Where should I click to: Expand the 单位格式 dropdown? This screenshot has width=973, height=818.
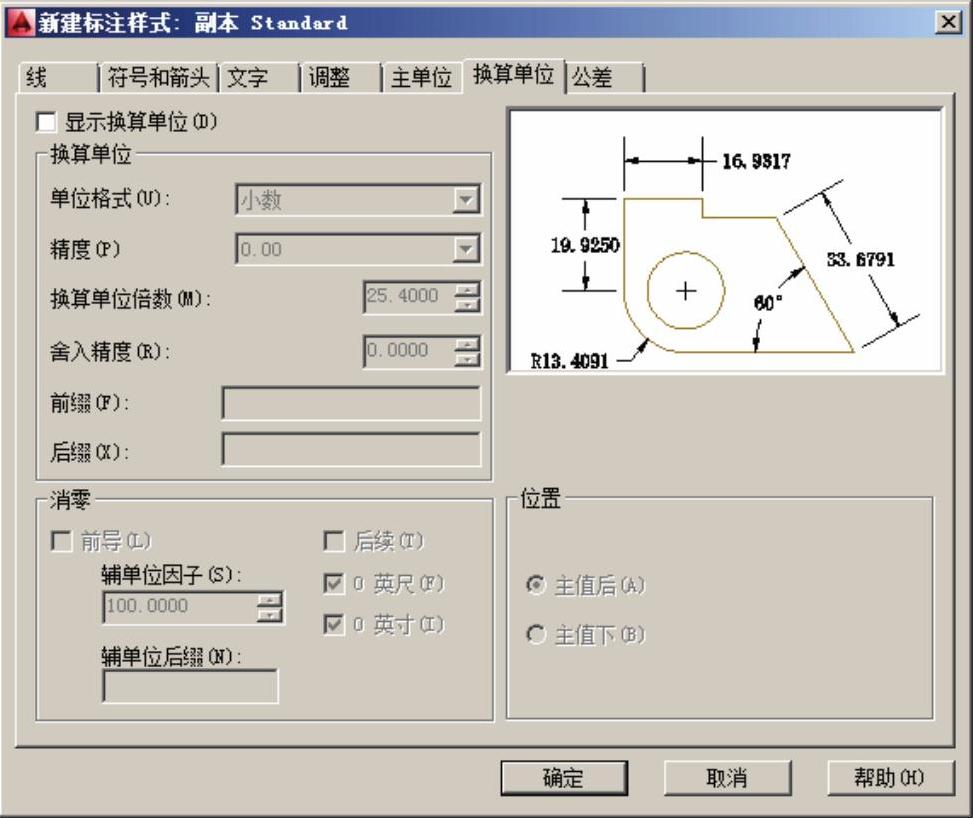pyautogui.click(x=466, y=200)
